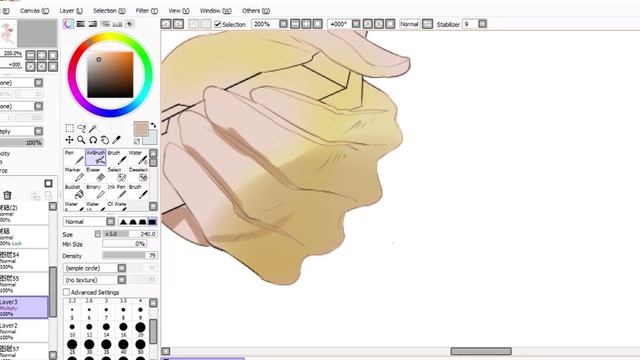Open the Filter menu
This screenshot has height=360, width=640.
147,11
